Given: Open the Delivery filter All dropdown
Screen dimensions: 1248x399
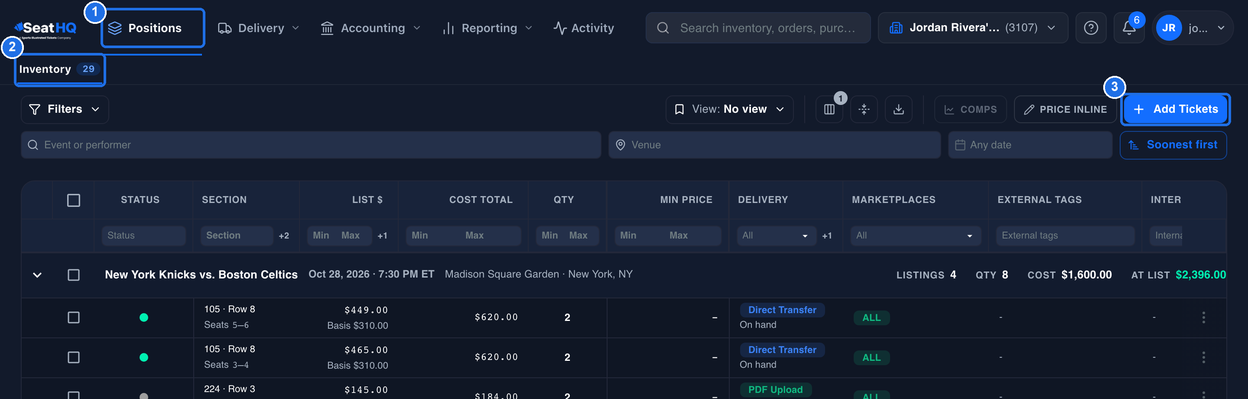Looking at the screenshot, I should click(x=776, y=236).
